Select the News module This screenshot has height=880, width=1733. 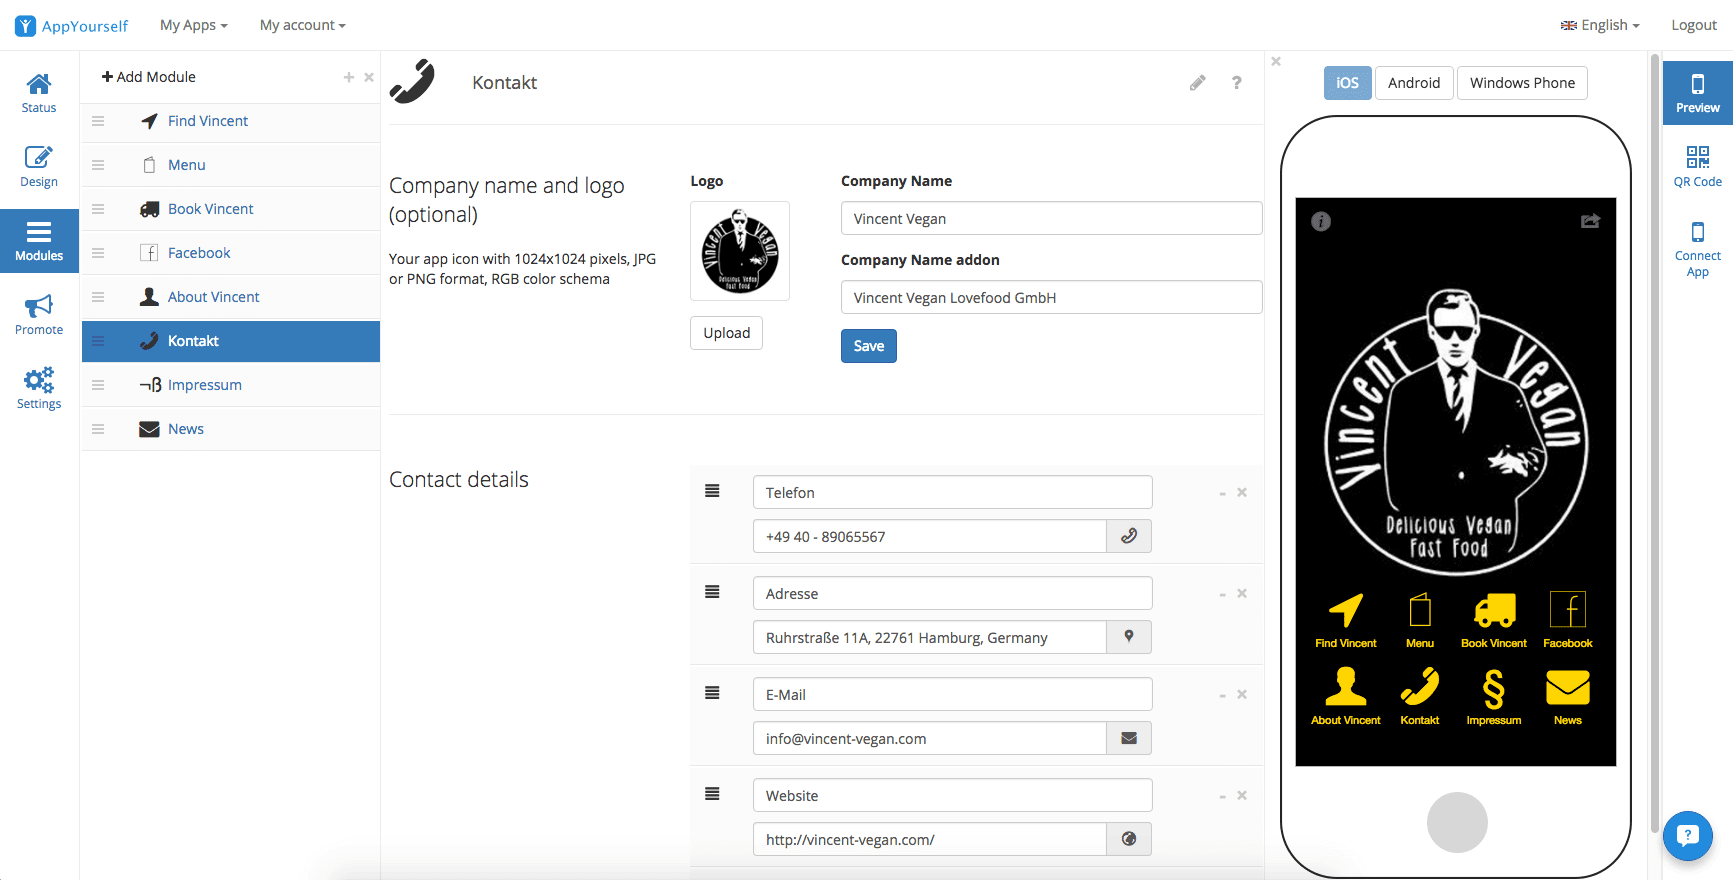[x=231, y=429]
